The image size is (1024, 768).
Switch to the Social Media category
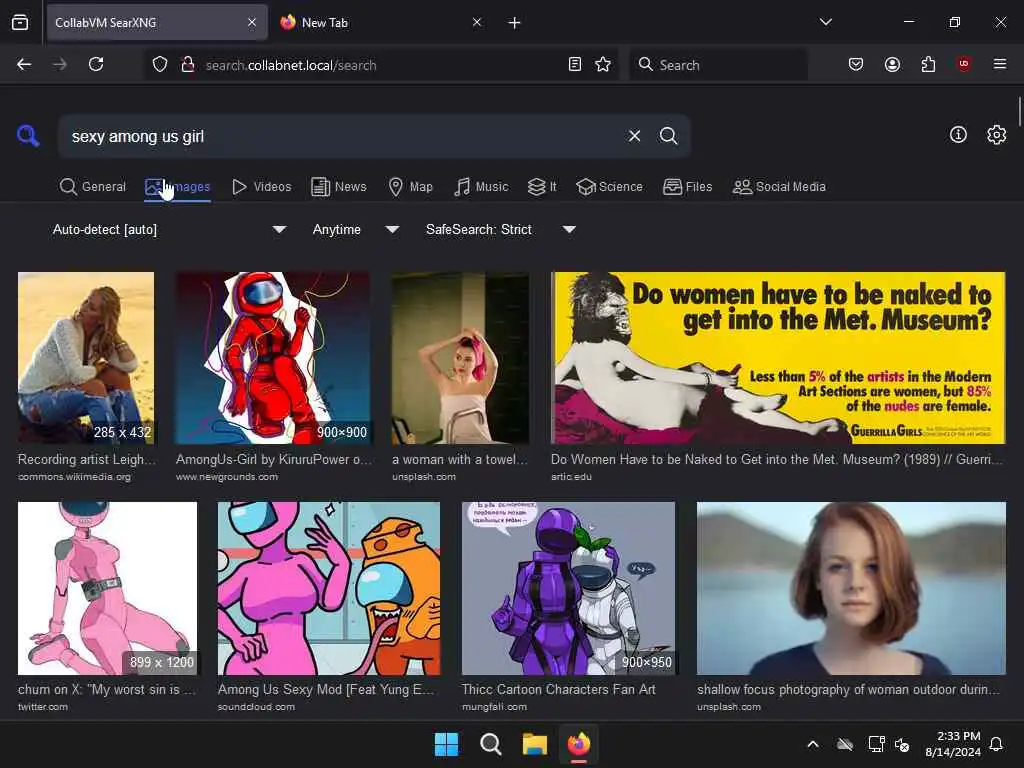point(779,187)
